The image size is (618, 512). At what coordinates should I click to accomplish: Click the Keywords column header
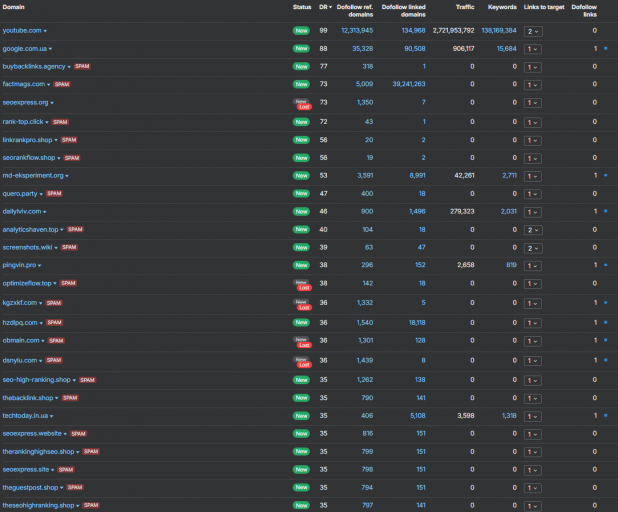[x=502, y=7]
